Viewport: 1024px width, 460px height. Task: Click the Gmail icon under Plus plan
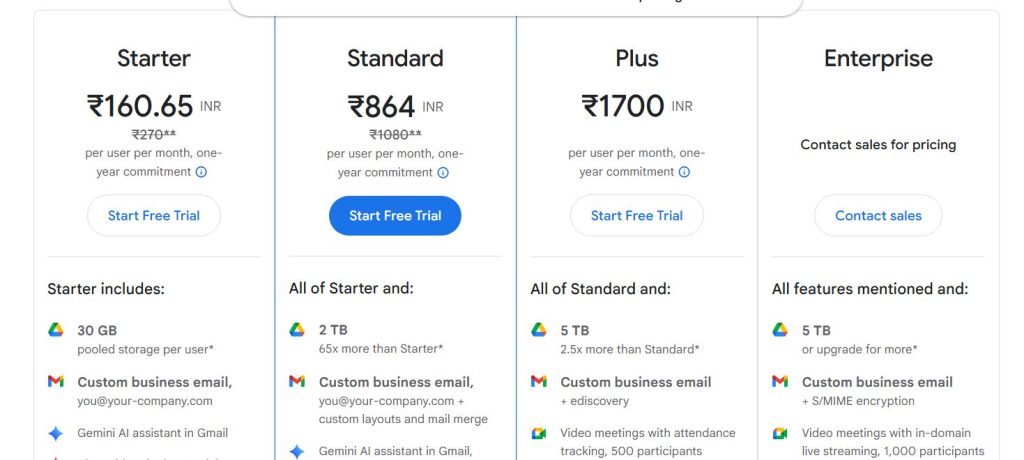pos(538,382)
